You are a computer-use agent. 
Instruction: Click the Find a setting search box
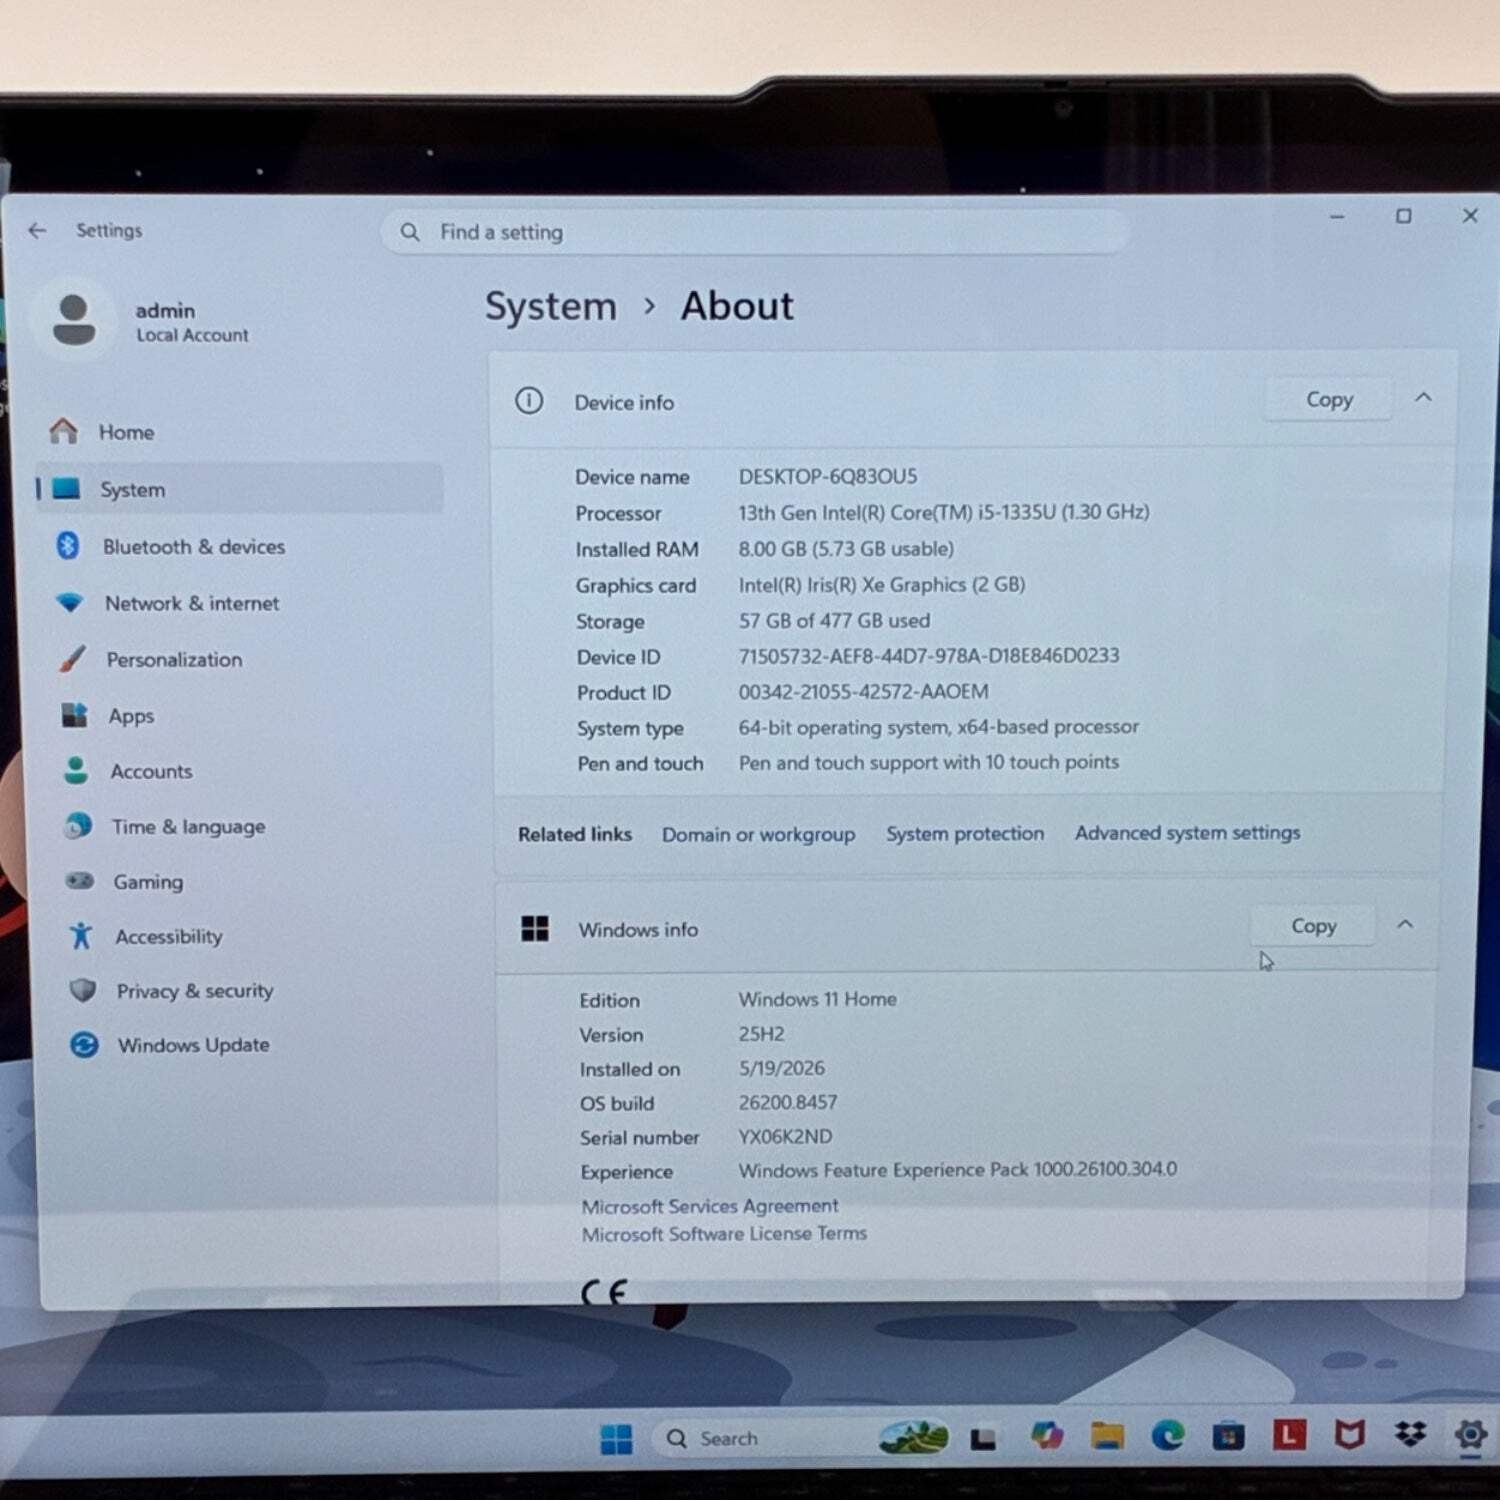coord(755,232)
